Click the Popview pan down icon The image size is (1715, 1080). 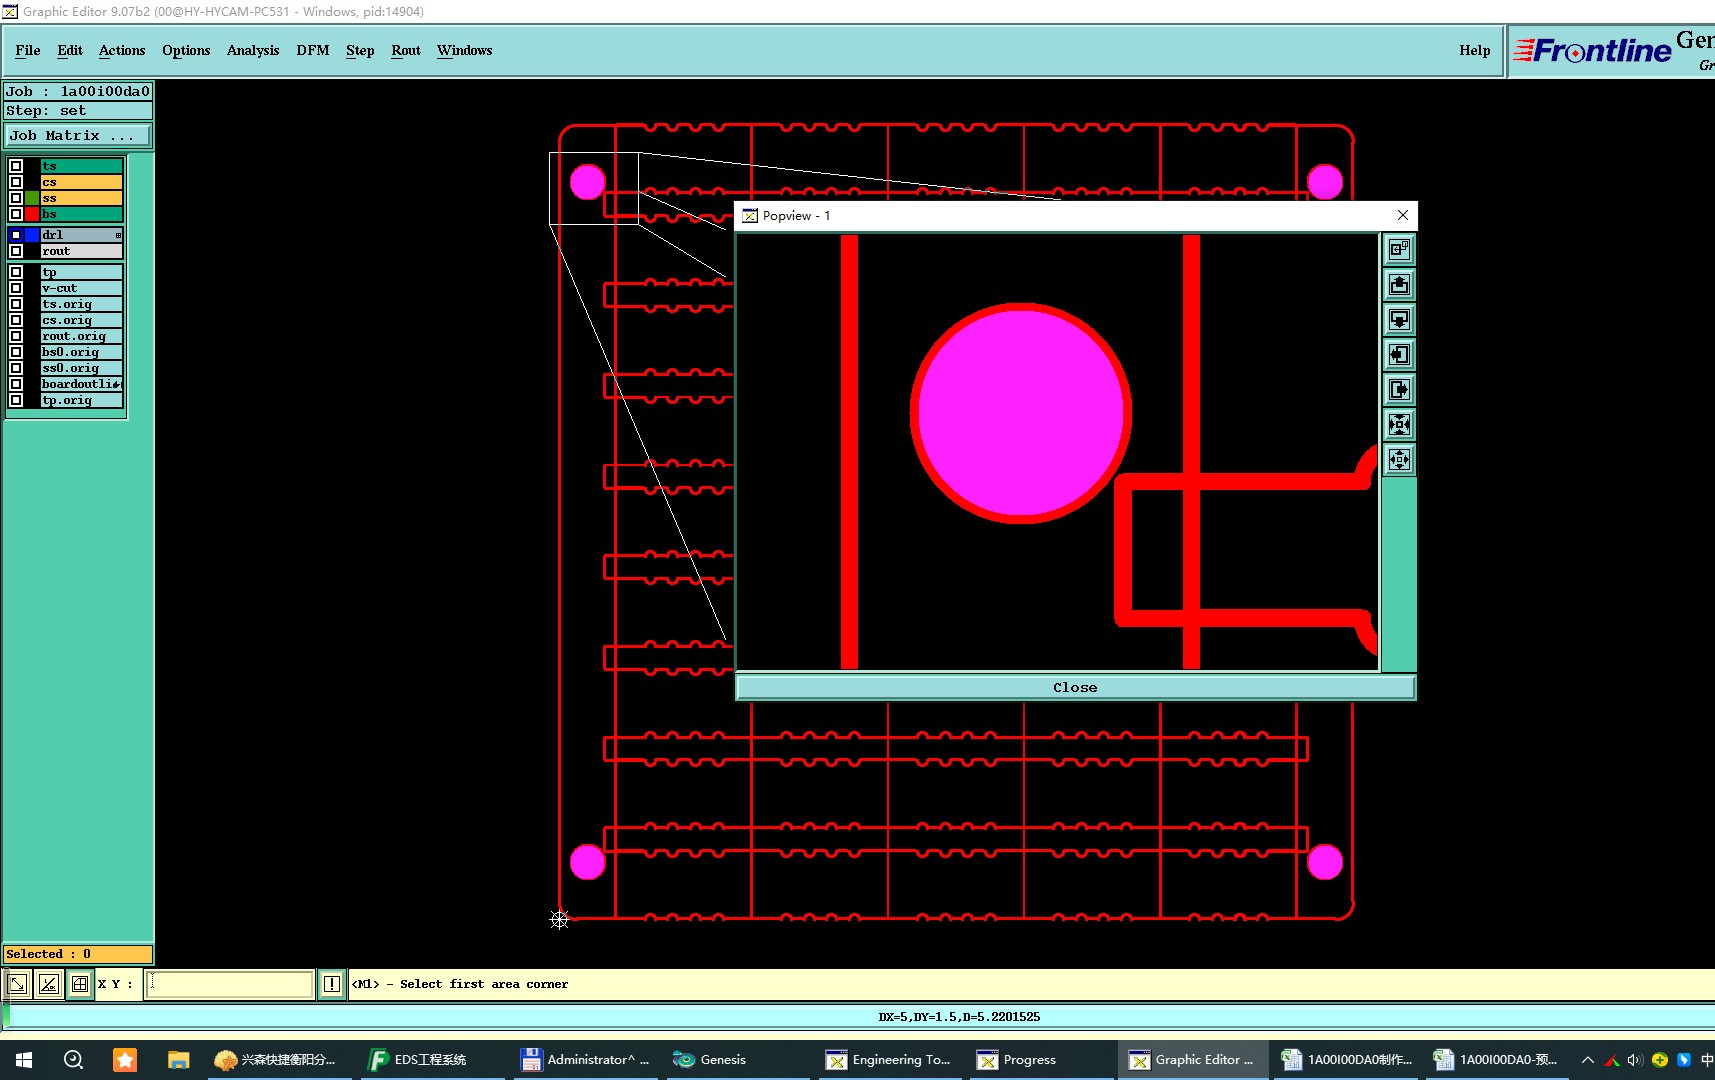click(1399, 320)
